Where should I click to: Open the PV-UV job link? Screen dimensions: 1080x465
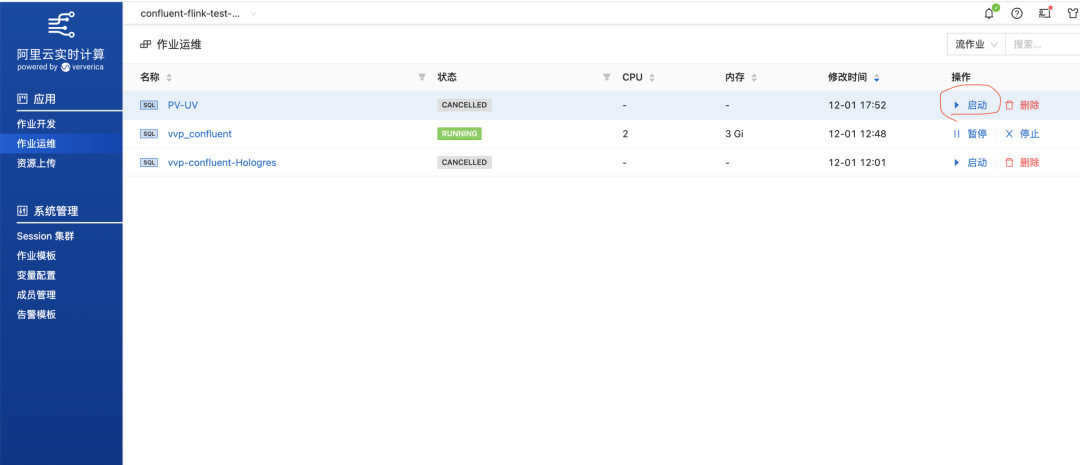coord(183,105)
